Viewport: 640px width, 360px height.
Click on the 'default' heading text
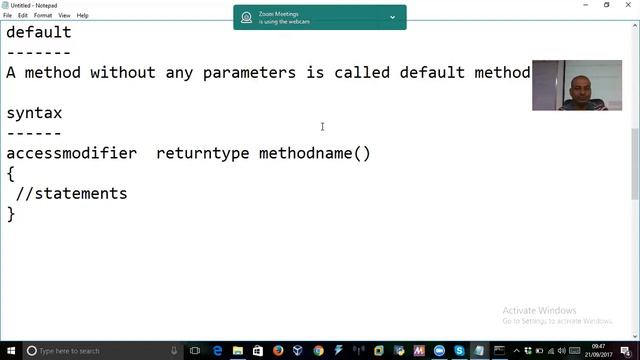(39, 32)
